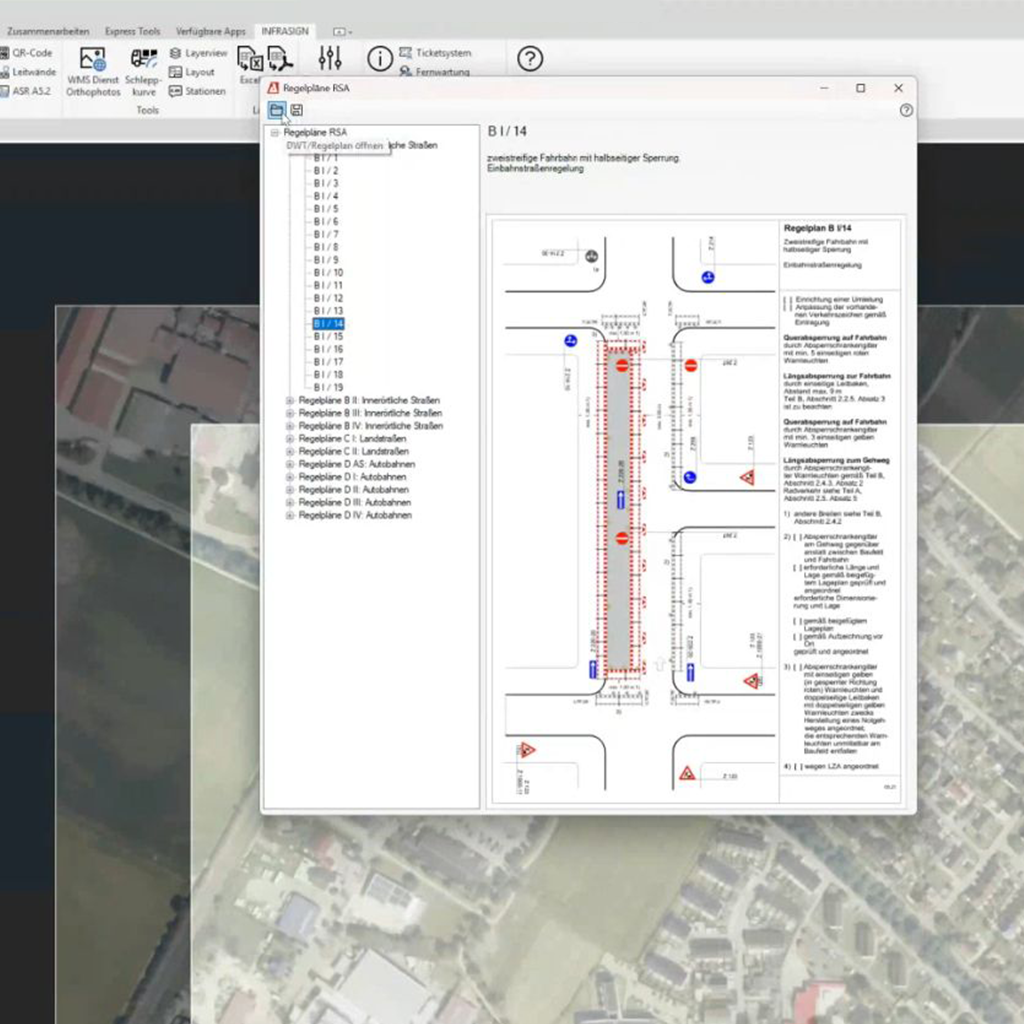Viewport: 1024px width, 1024px height.
Task: Open the settings sliders icon in ribbon
Action: (x=330, y=59)
